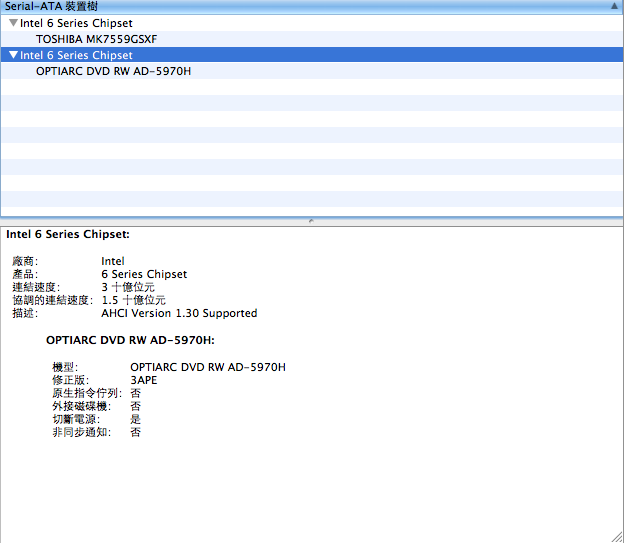Viewport: 624px width, 543px height.
Task: Click the Serial-ATA 裝置樹 column header
Action: pyautogui.click(x=312, y=6)
